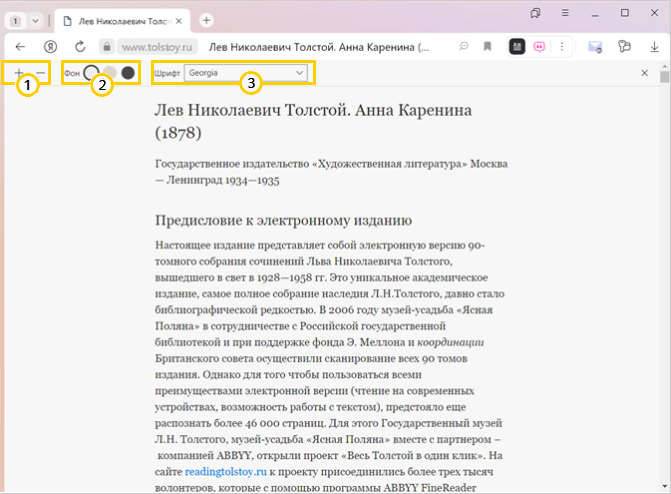671x494 pixels.
Task: Open a new tab
Action: click(x=206, y=20)
